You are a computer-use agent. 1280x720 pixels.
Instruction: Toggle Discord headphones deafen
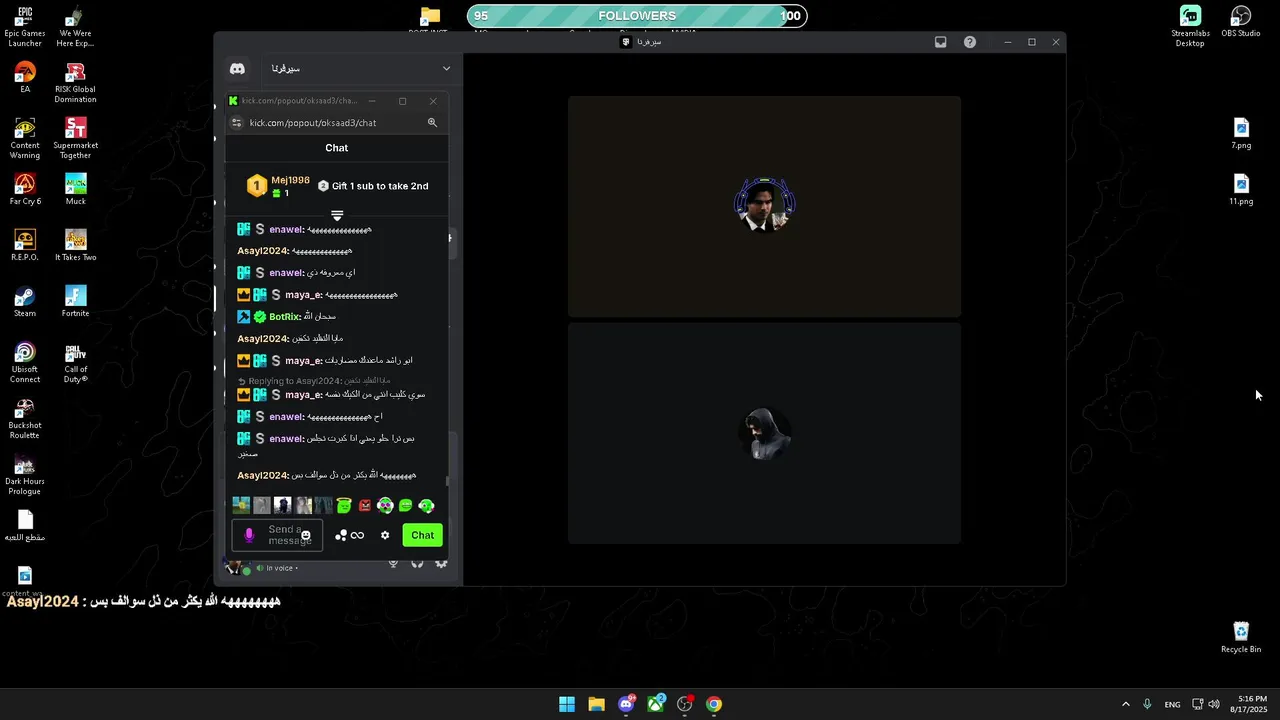(417, 565)
